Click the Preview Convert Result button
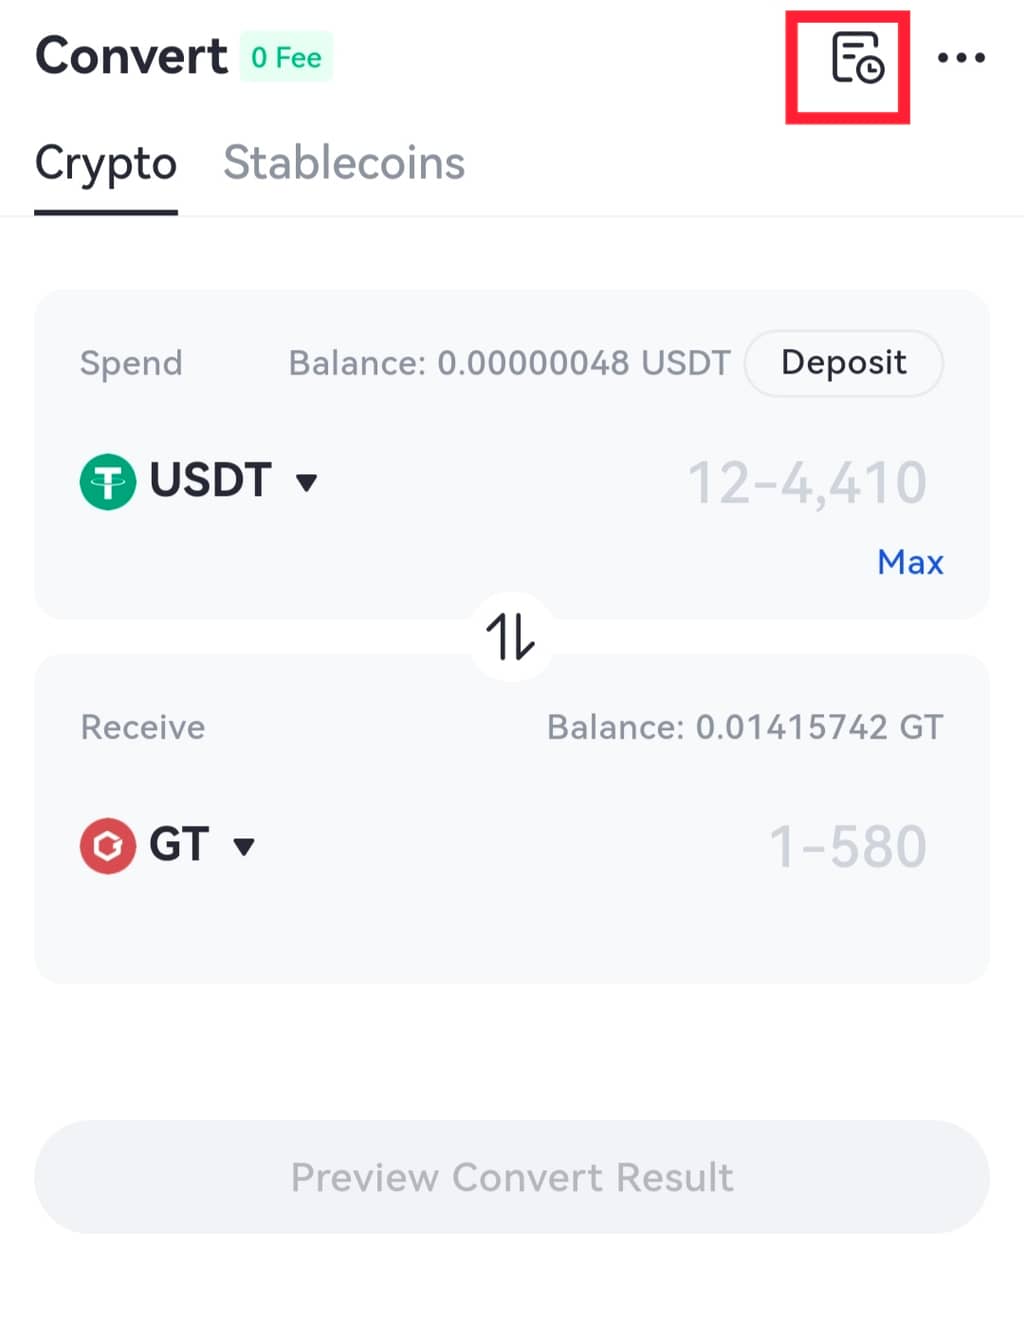1024x1320 pixels. pyautogui.click(x=512, y=1177)
